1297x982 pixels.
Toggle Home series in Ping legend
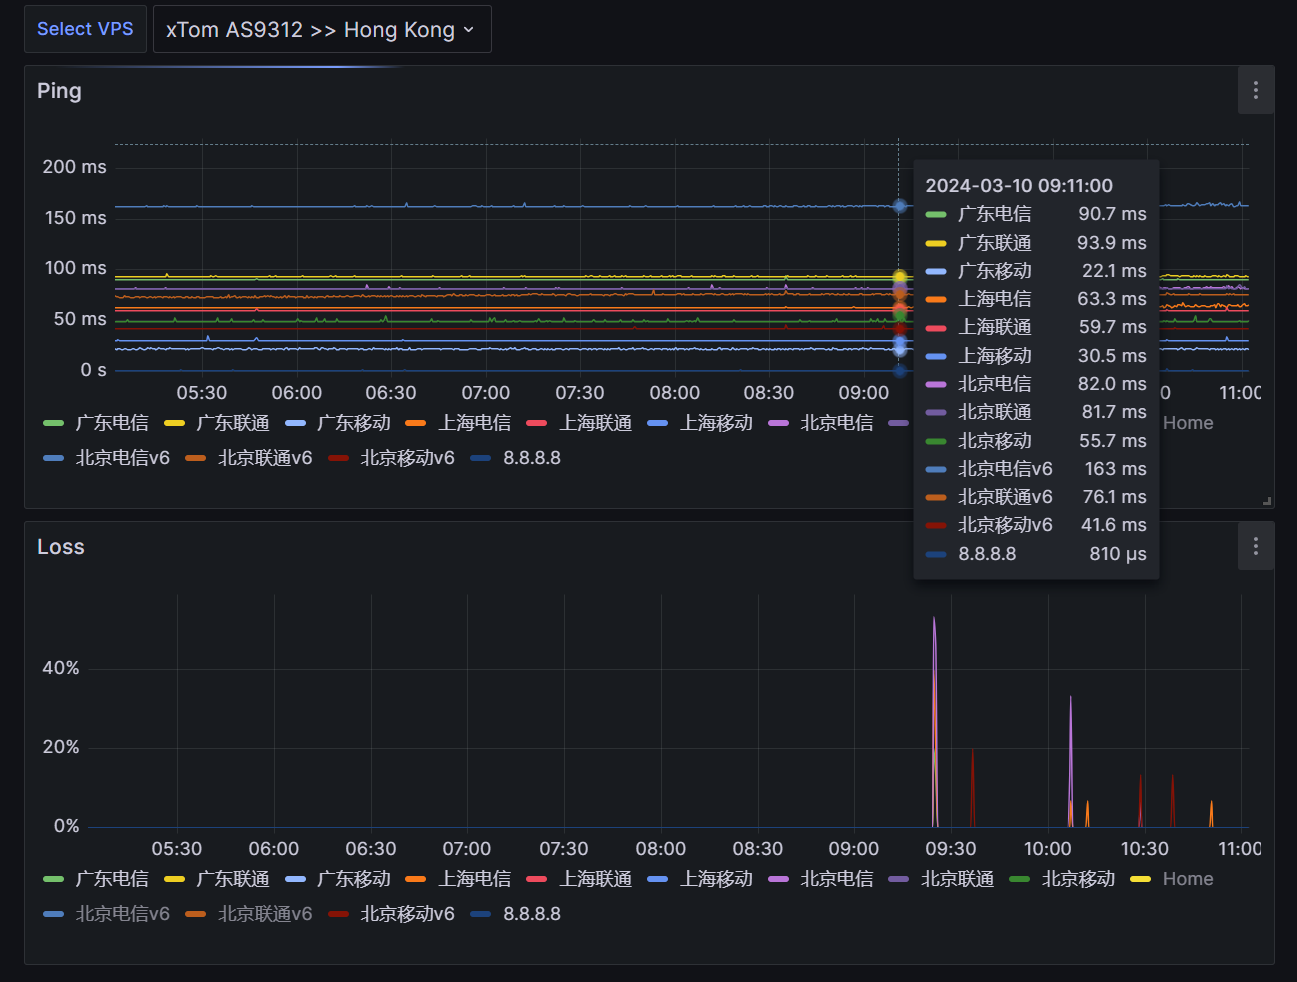tap(1188, 423)
